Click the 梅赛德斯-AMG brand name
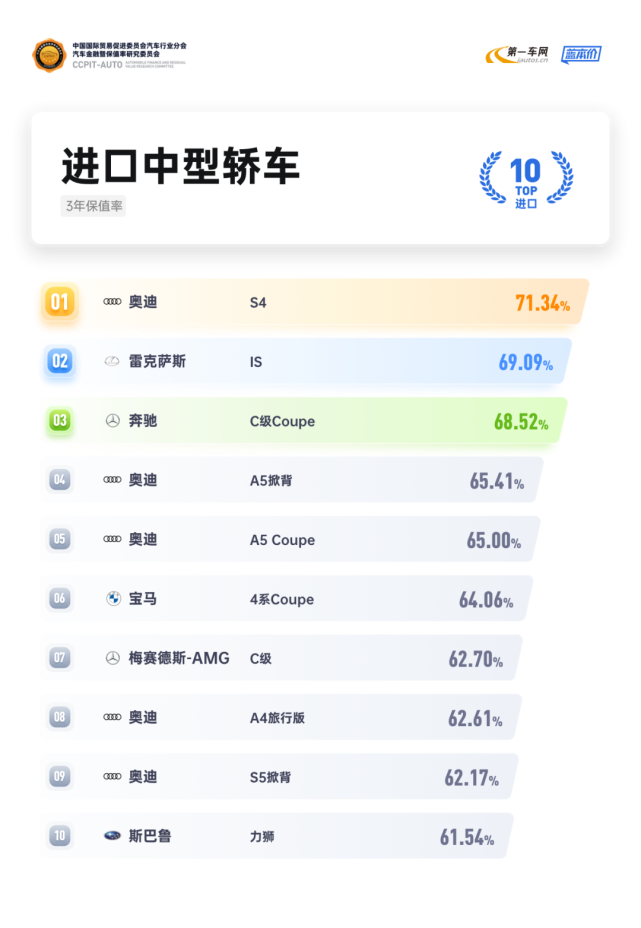641x928 pixels. pos(179,658)
